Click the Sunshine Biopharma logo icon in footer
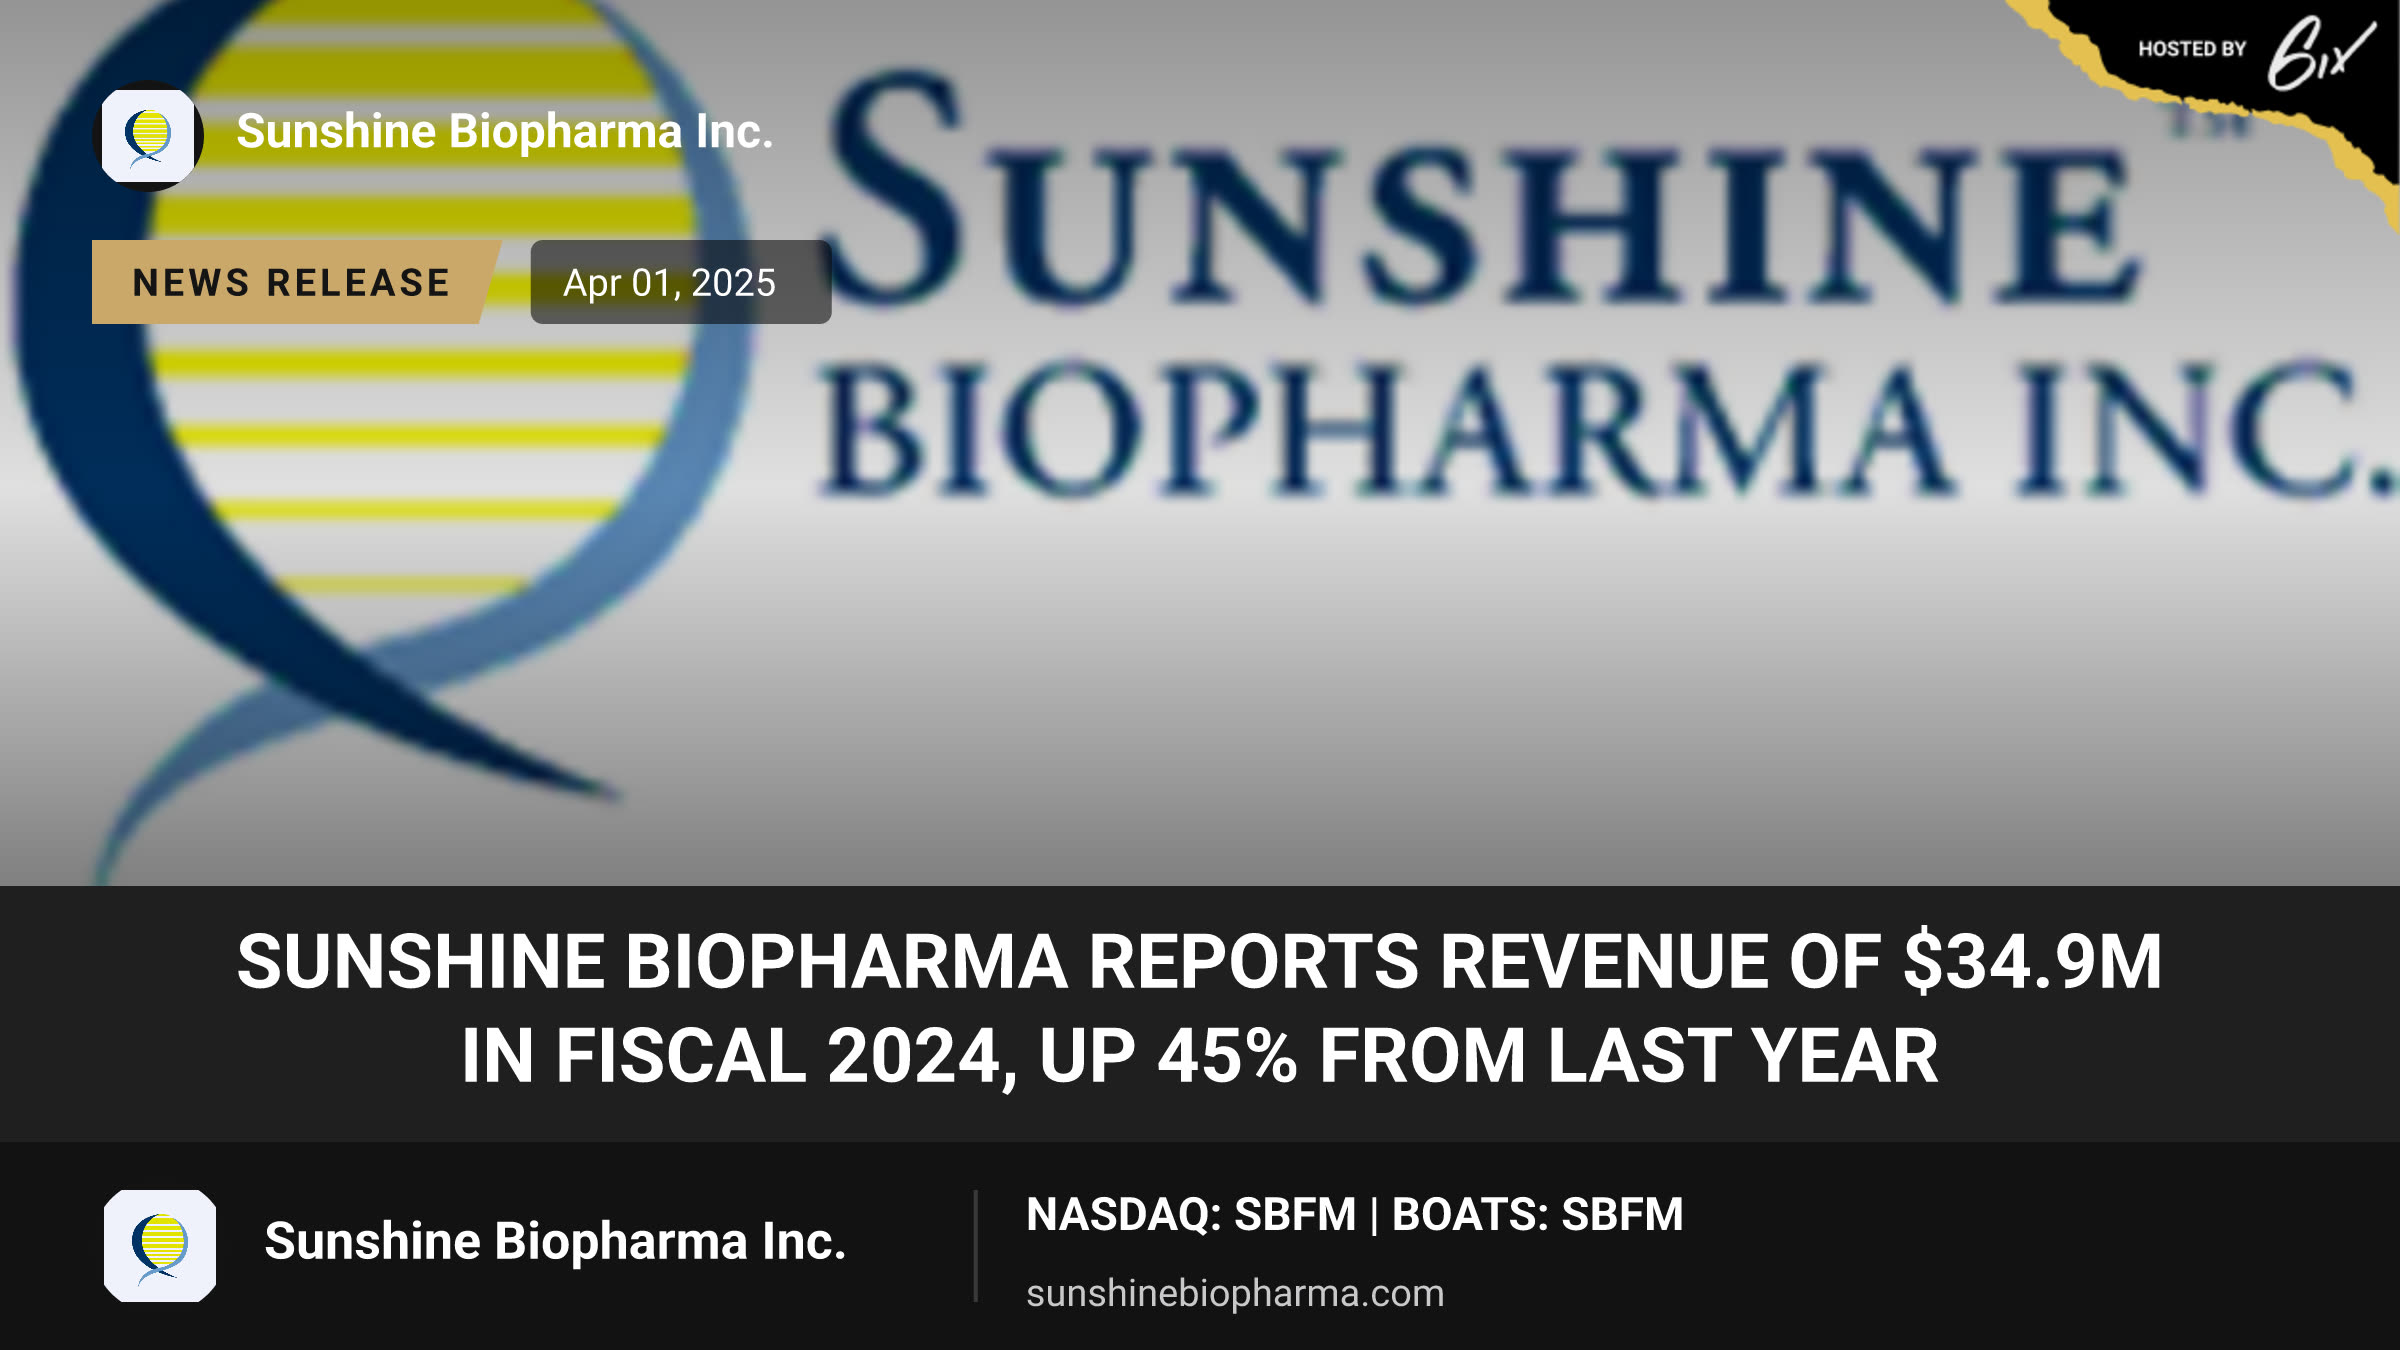Screen dimensions: 2400x1350 tap(160, 1246)
